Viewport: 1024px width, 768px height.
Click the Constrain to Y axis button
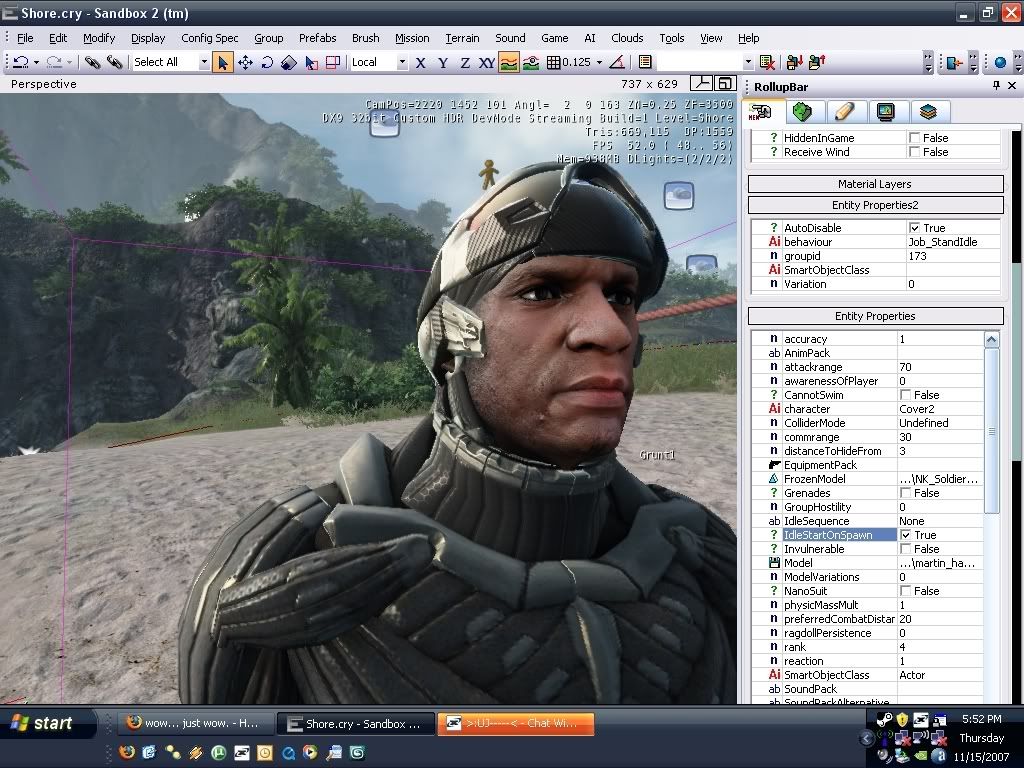click(443, 63)
